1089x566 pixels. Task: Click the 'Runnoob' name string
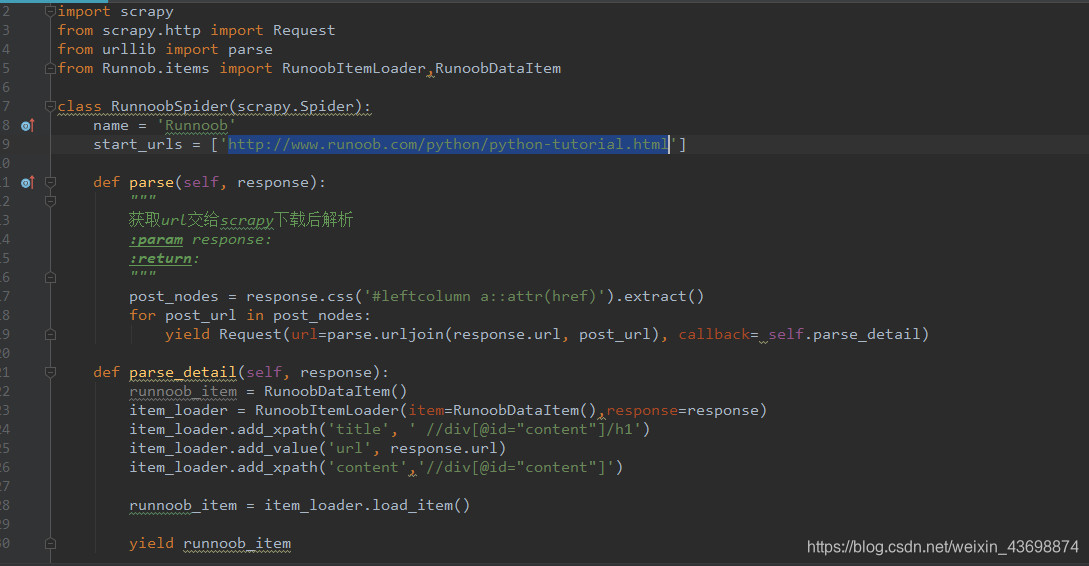(x=196, y=126)
